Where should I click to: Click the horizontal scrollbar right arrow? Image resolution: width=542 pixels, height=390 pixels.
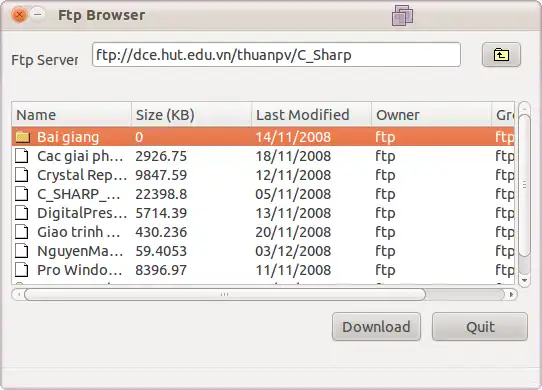pos(512,295)
